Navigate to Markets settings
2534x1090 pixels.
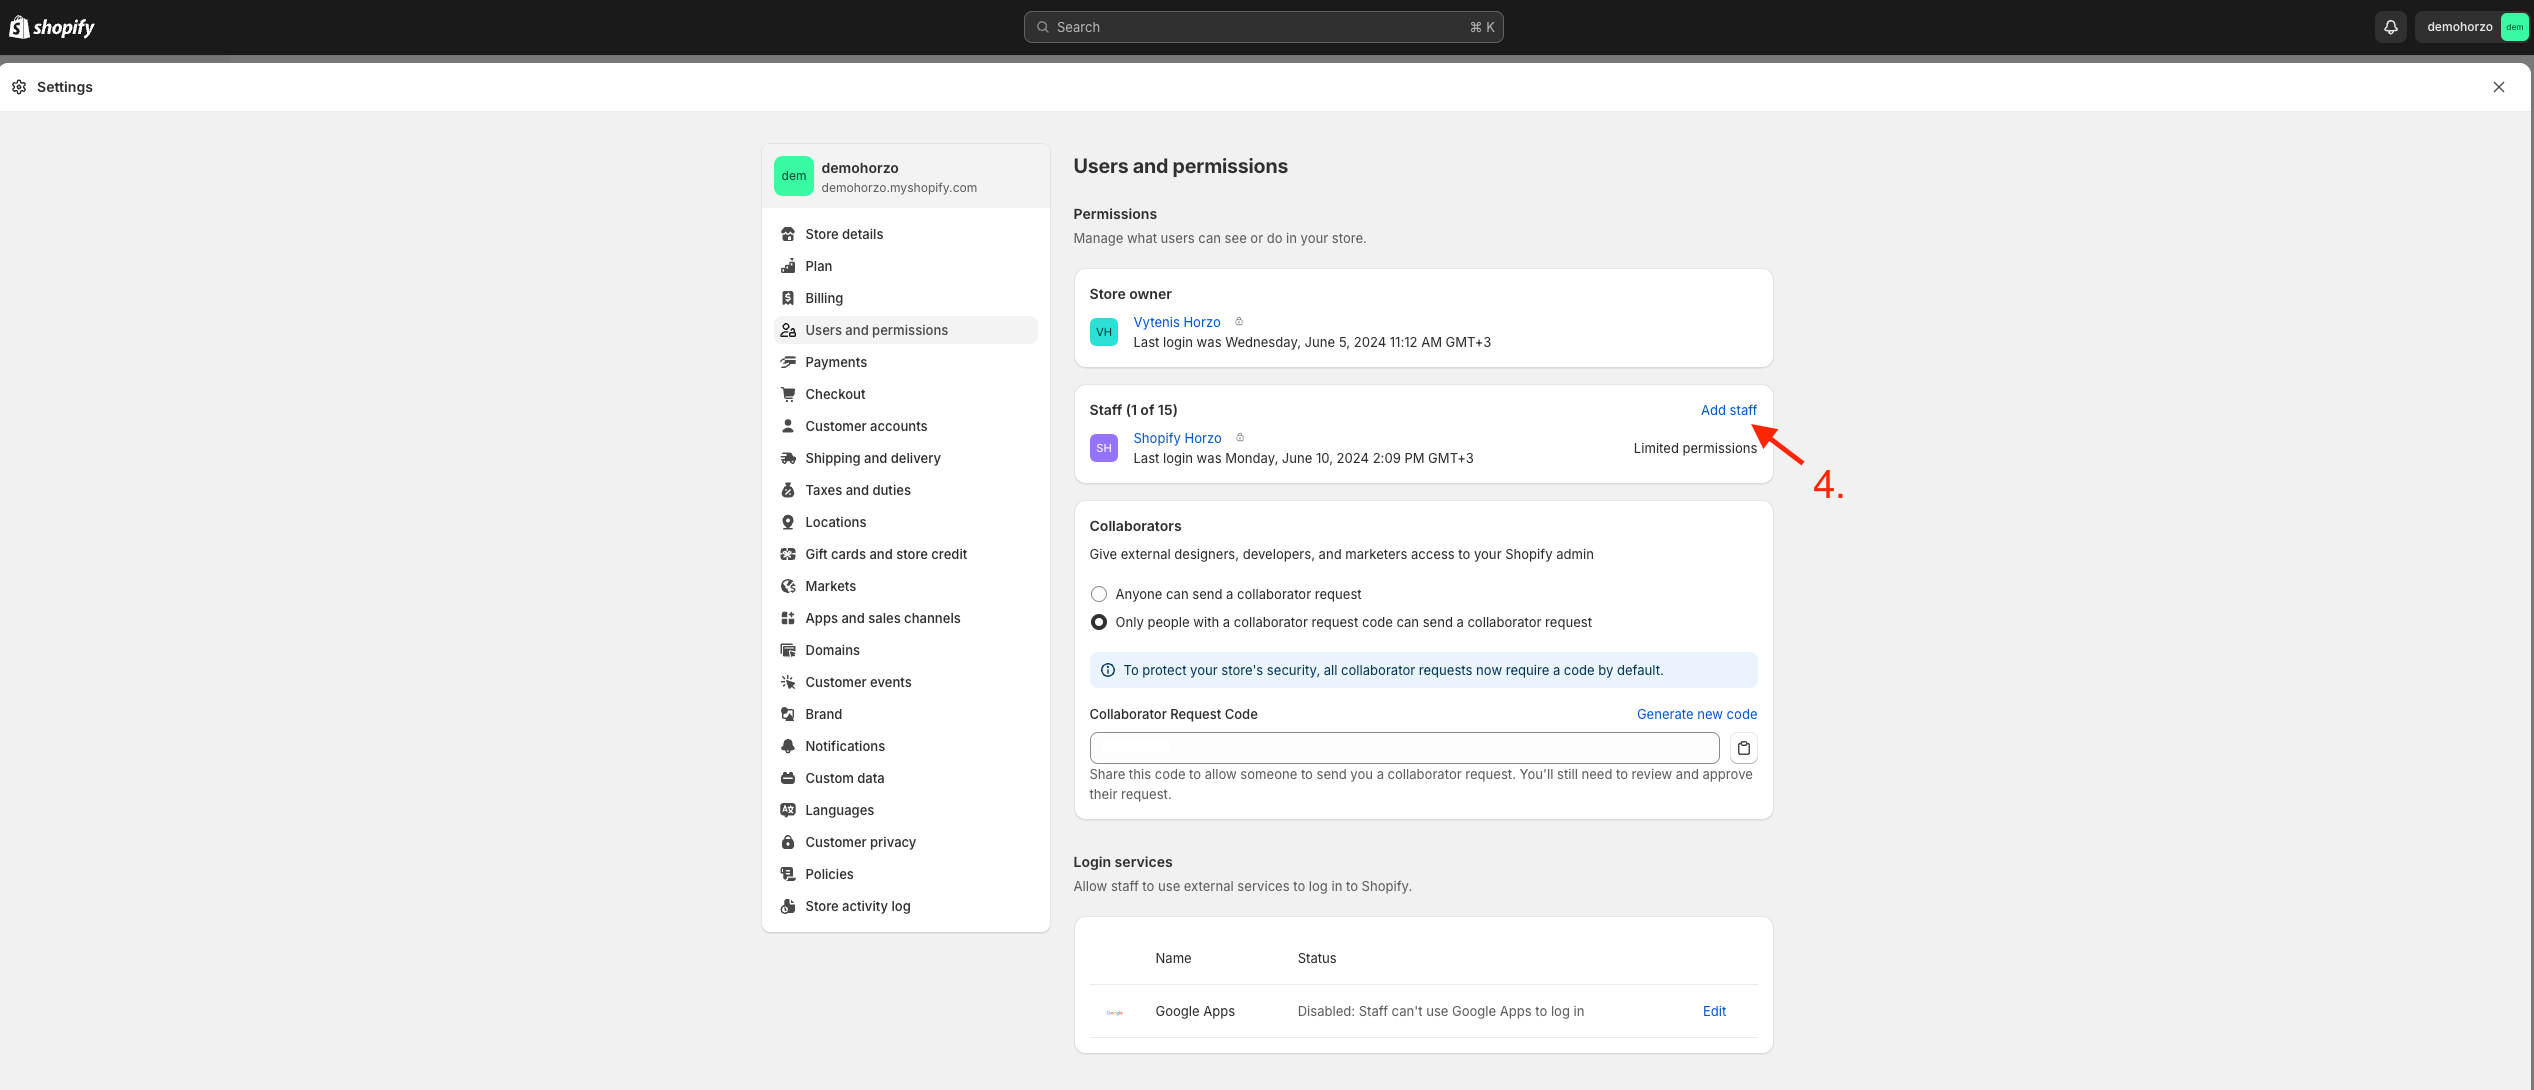pyautogui.click(x=830, y=586)
